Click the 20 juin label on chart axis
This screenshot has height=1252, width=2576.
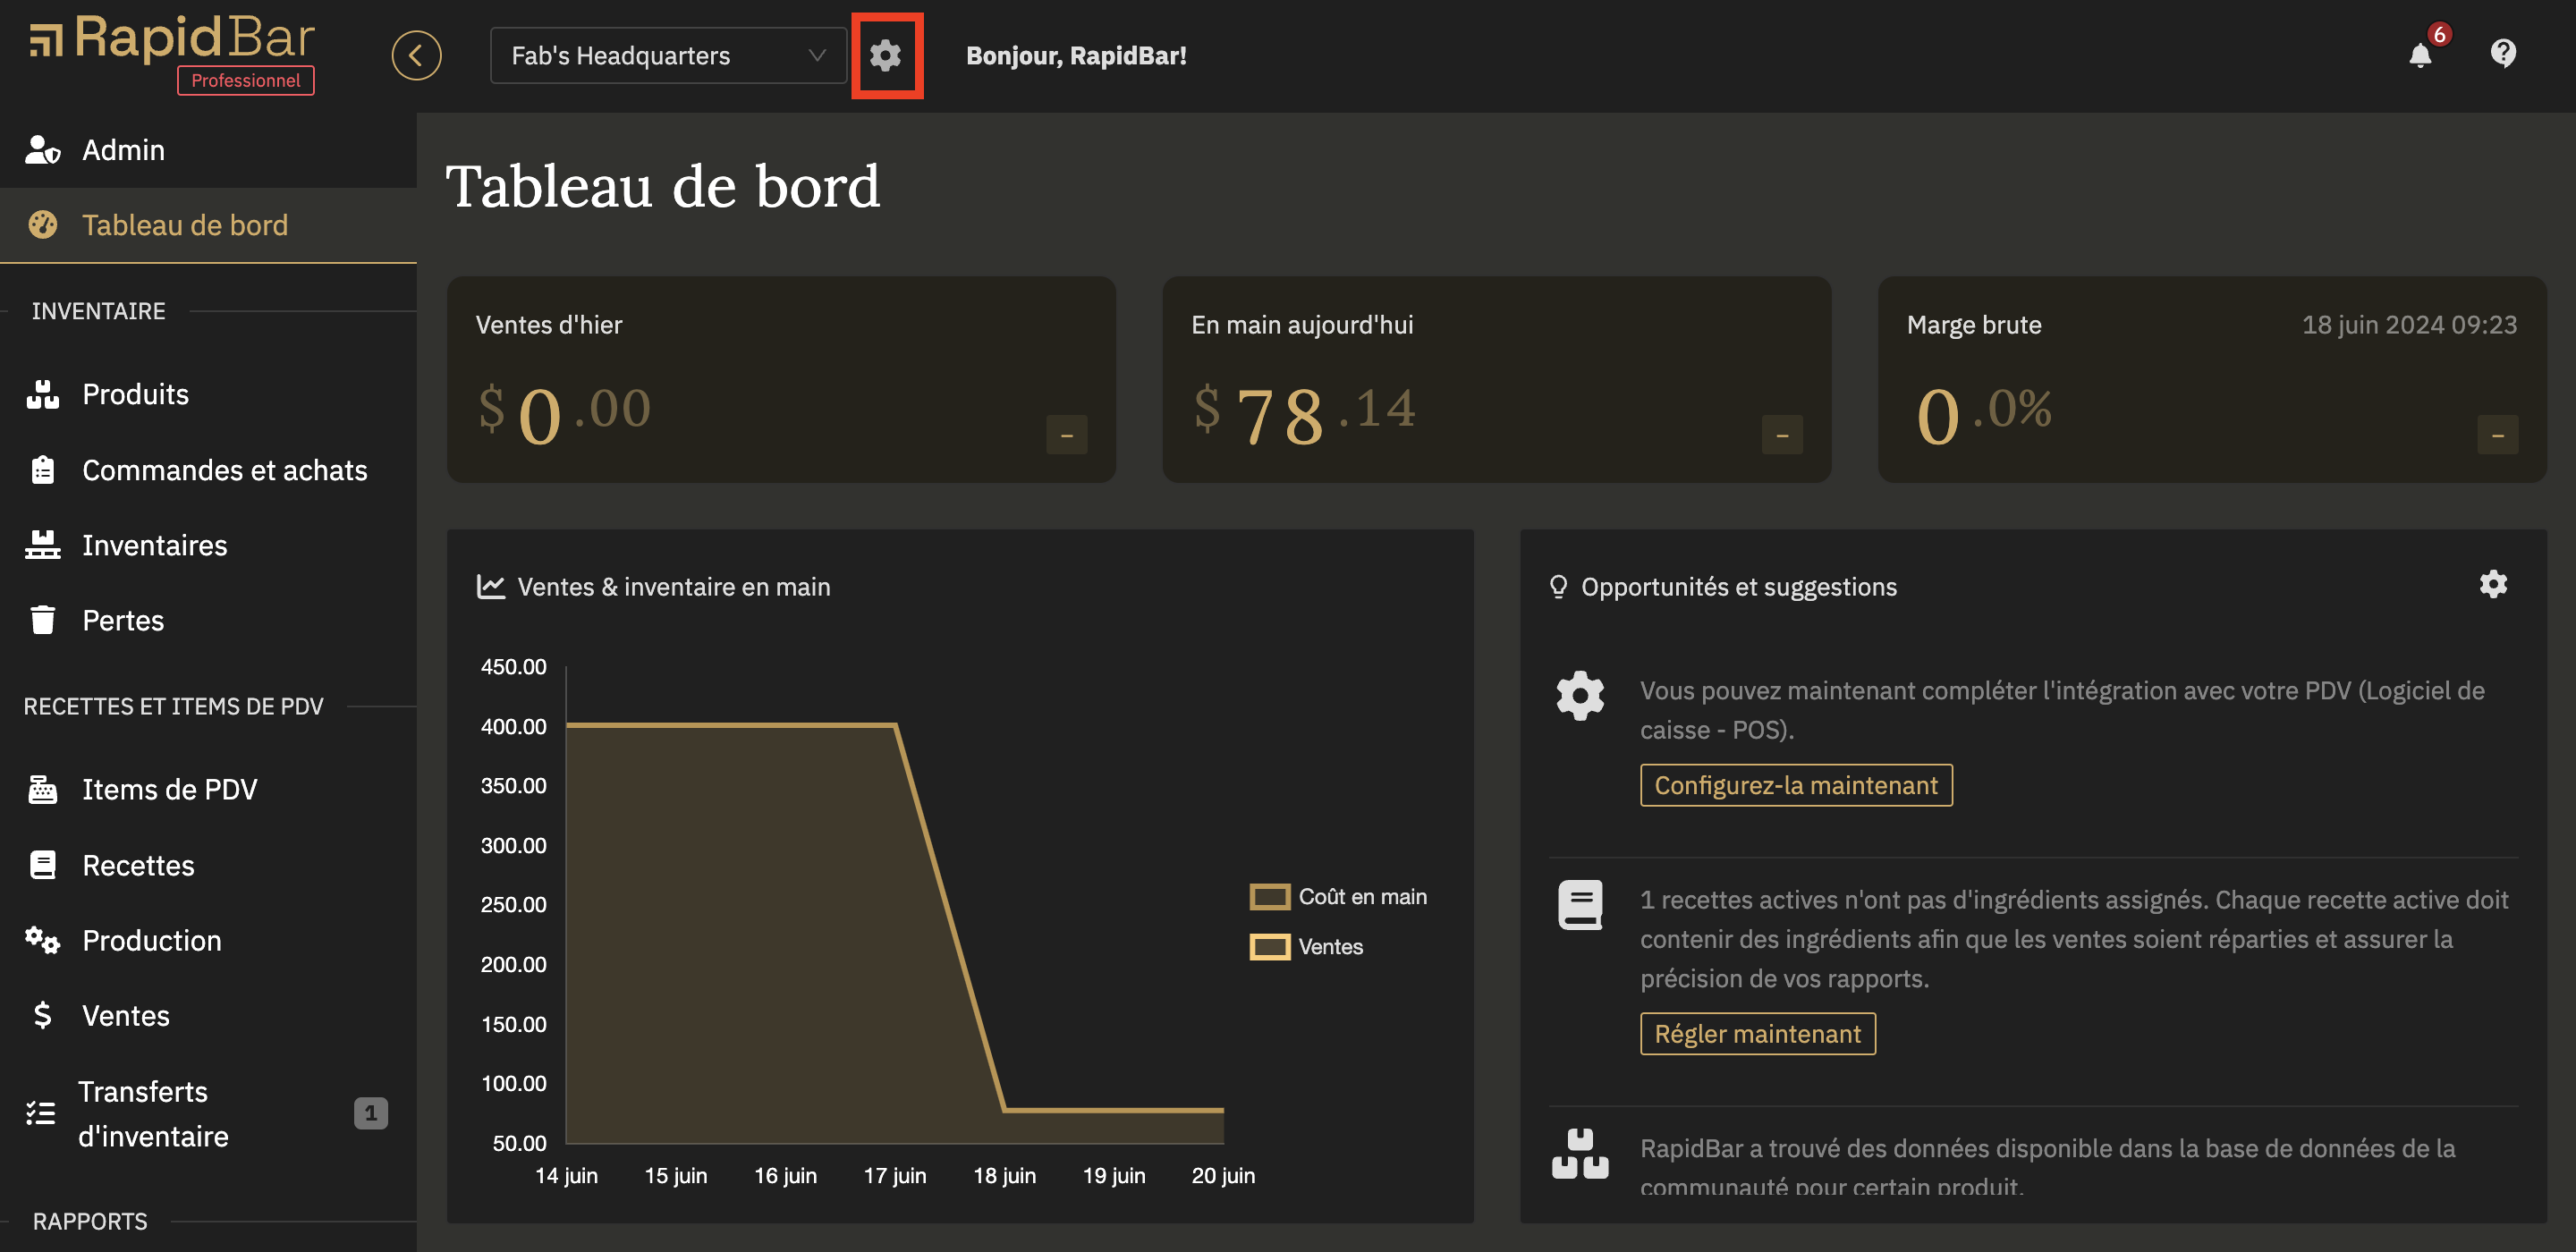coord(1223,1175)
